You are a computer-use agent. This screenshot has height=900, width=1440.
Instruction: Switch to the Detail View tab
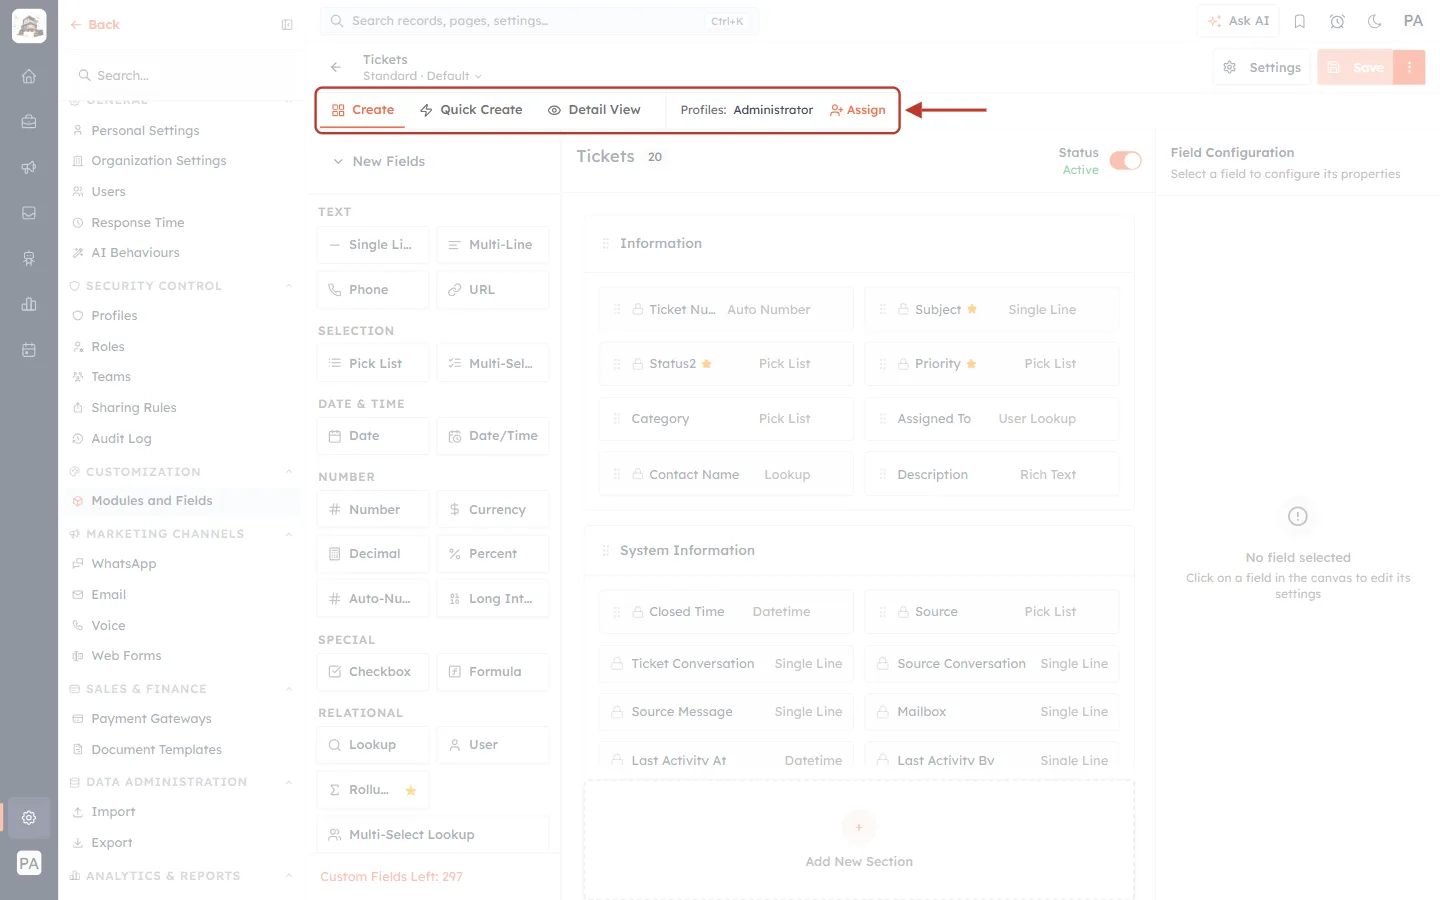pyautogui.click(x=594, y=110)
